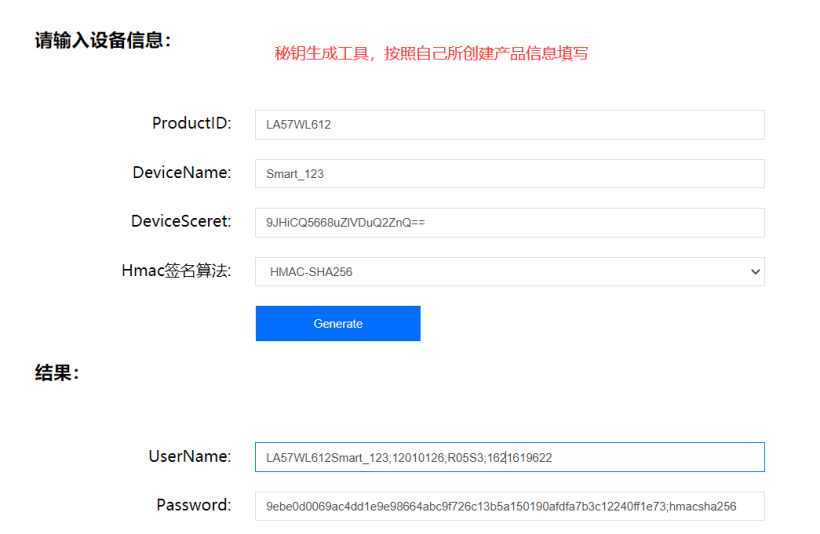Click the HMAC-SHA256 selected value text
The height and width of the screenshot is (534, 820).
311,272
